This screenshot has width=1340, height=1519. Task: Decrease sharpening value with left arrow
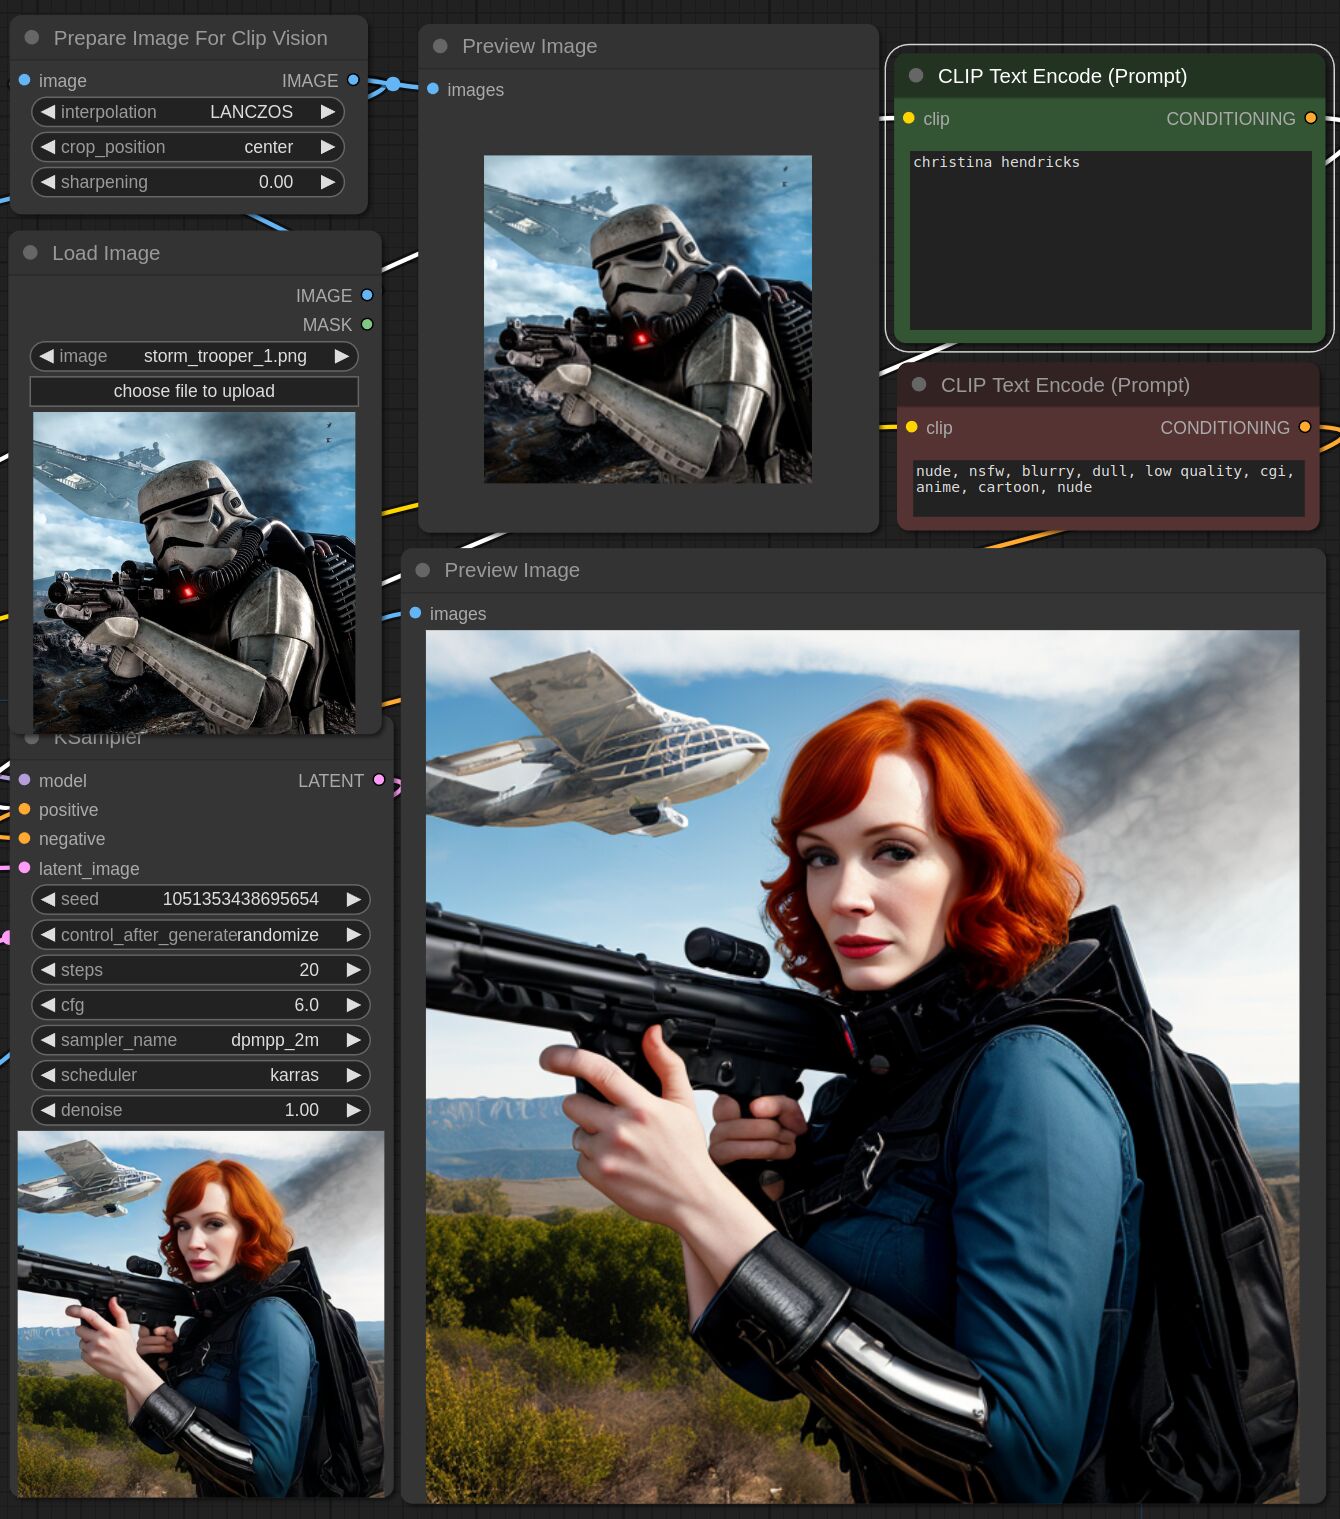(x=47, y=182)
